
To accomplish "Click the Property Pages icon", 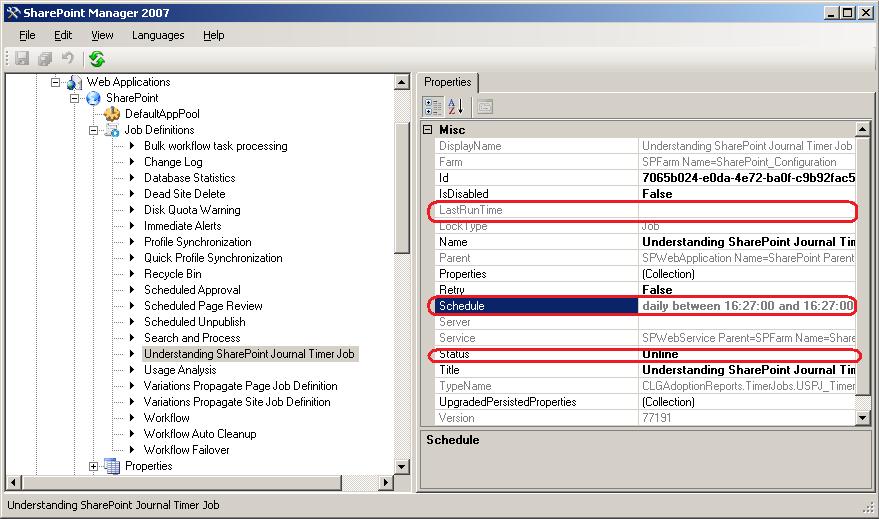I will click(485, 106).
